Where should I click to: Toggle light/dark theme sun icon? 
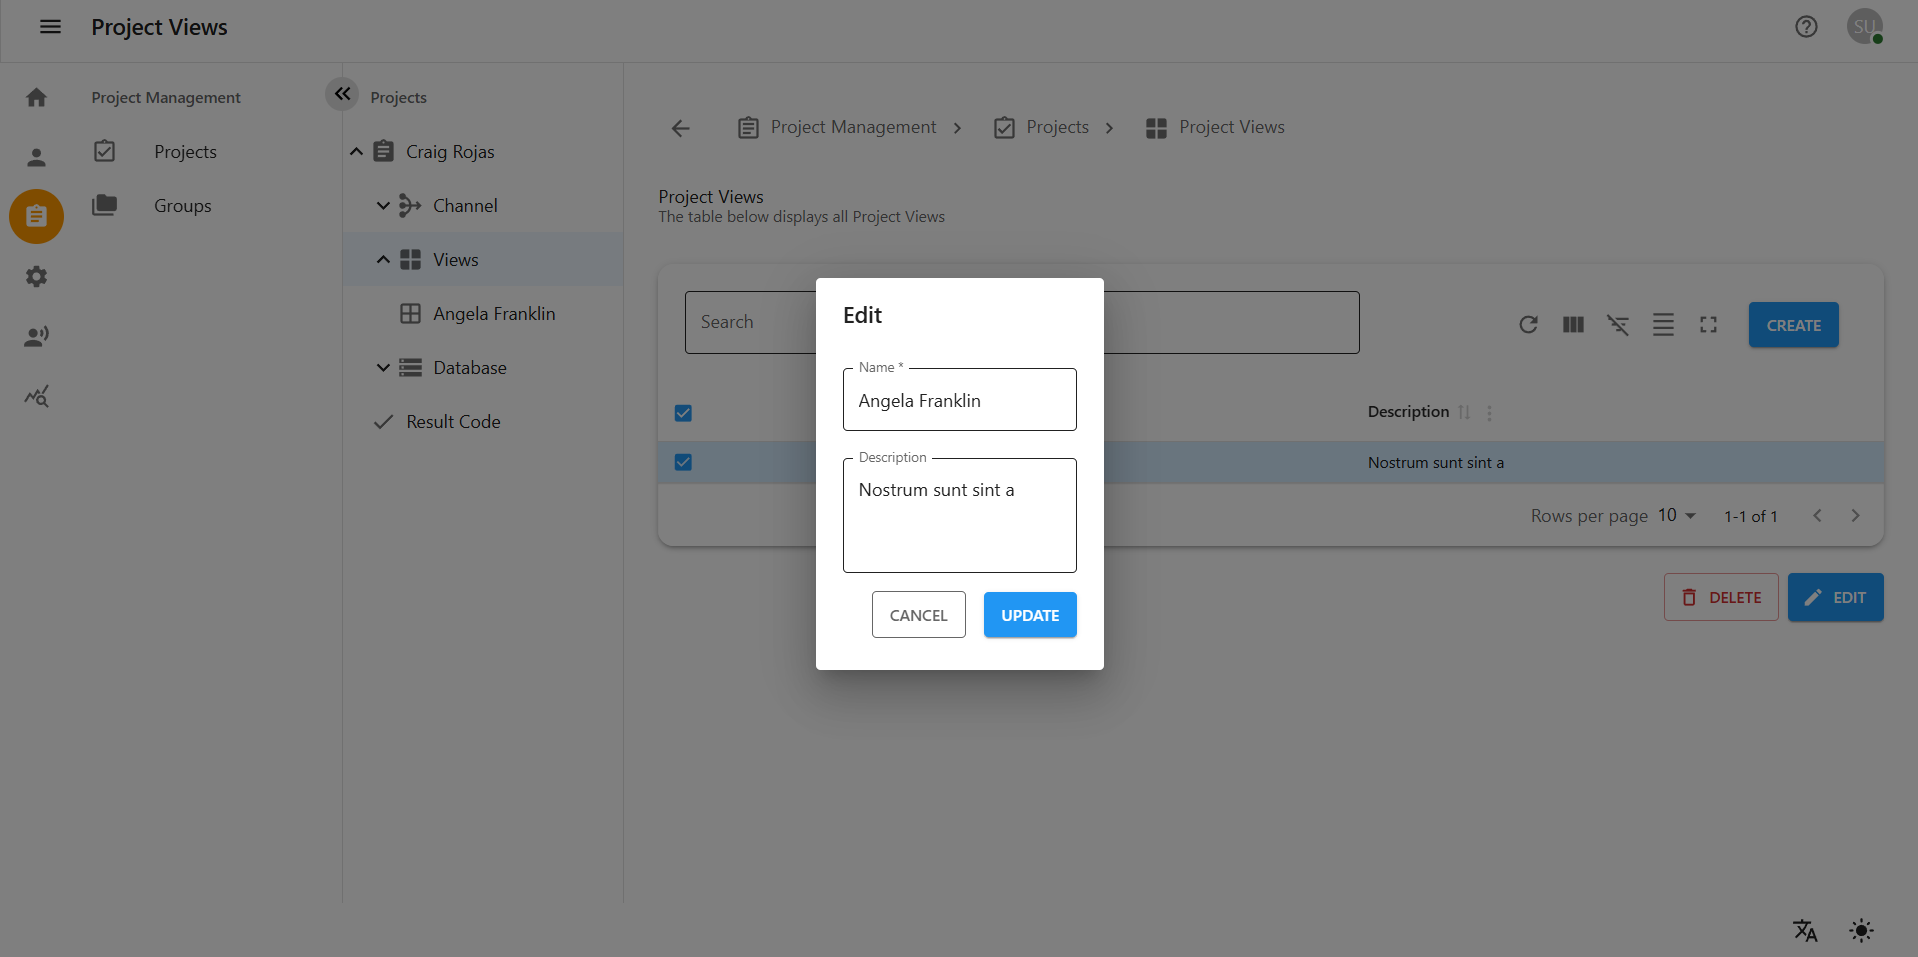[1861, 931]
